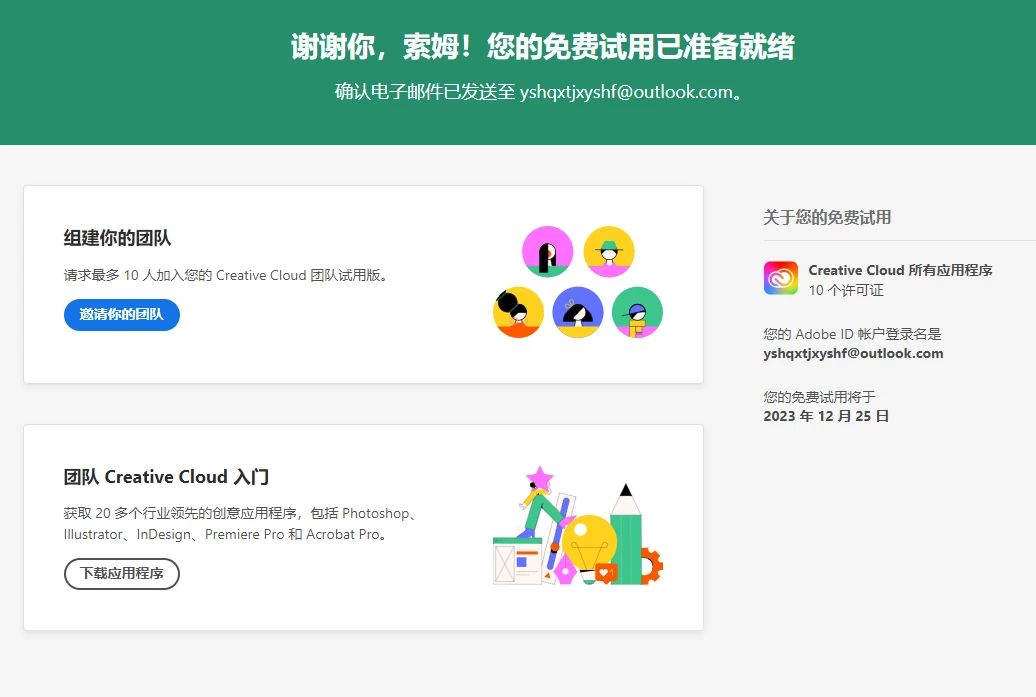Viewport: 1036px width, 697px height.
Task: Click the label 您的 Adobe ID 帐户登录名是
Action: tap(852, 334)
